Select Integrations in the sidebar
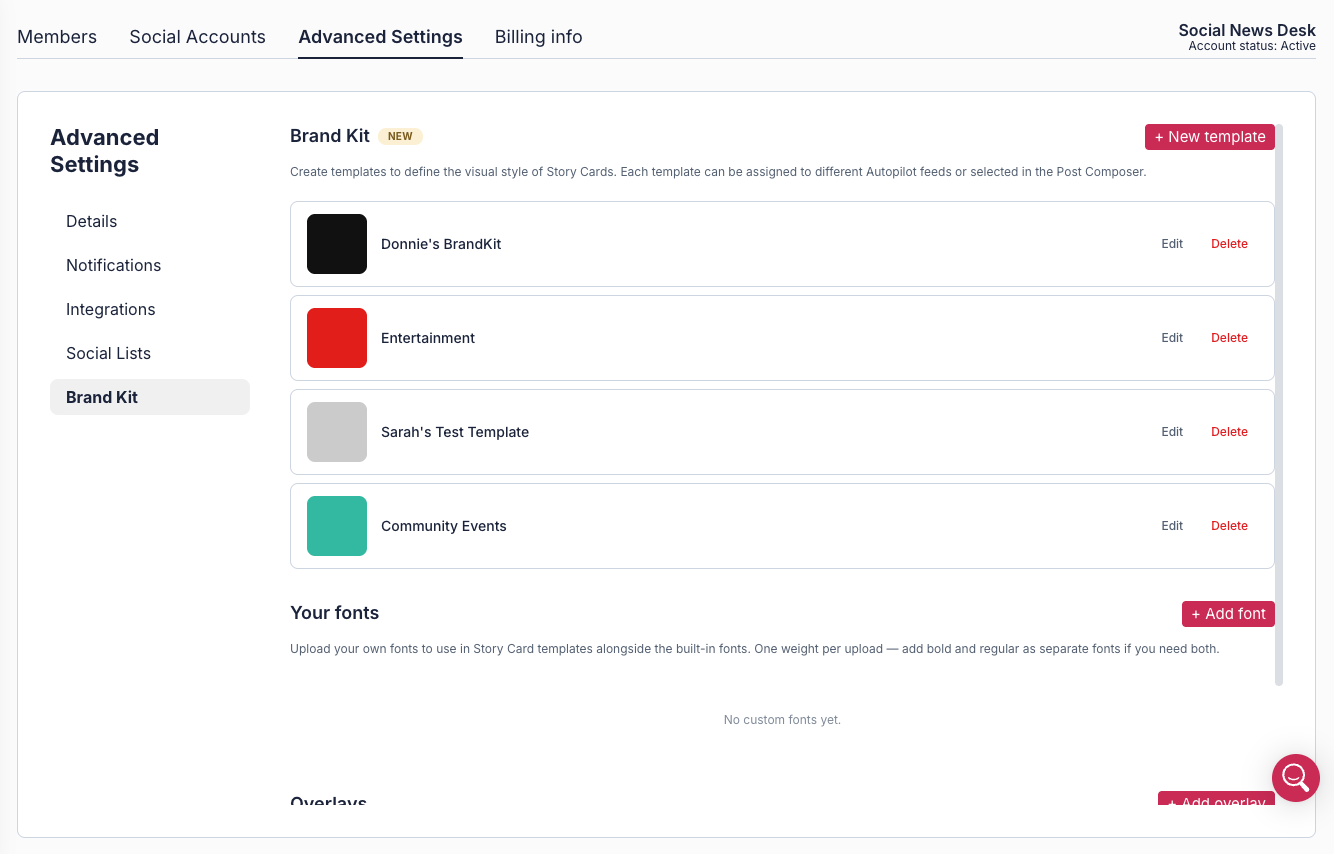This screenshot has width=1334, height=854. pos(150,309)
